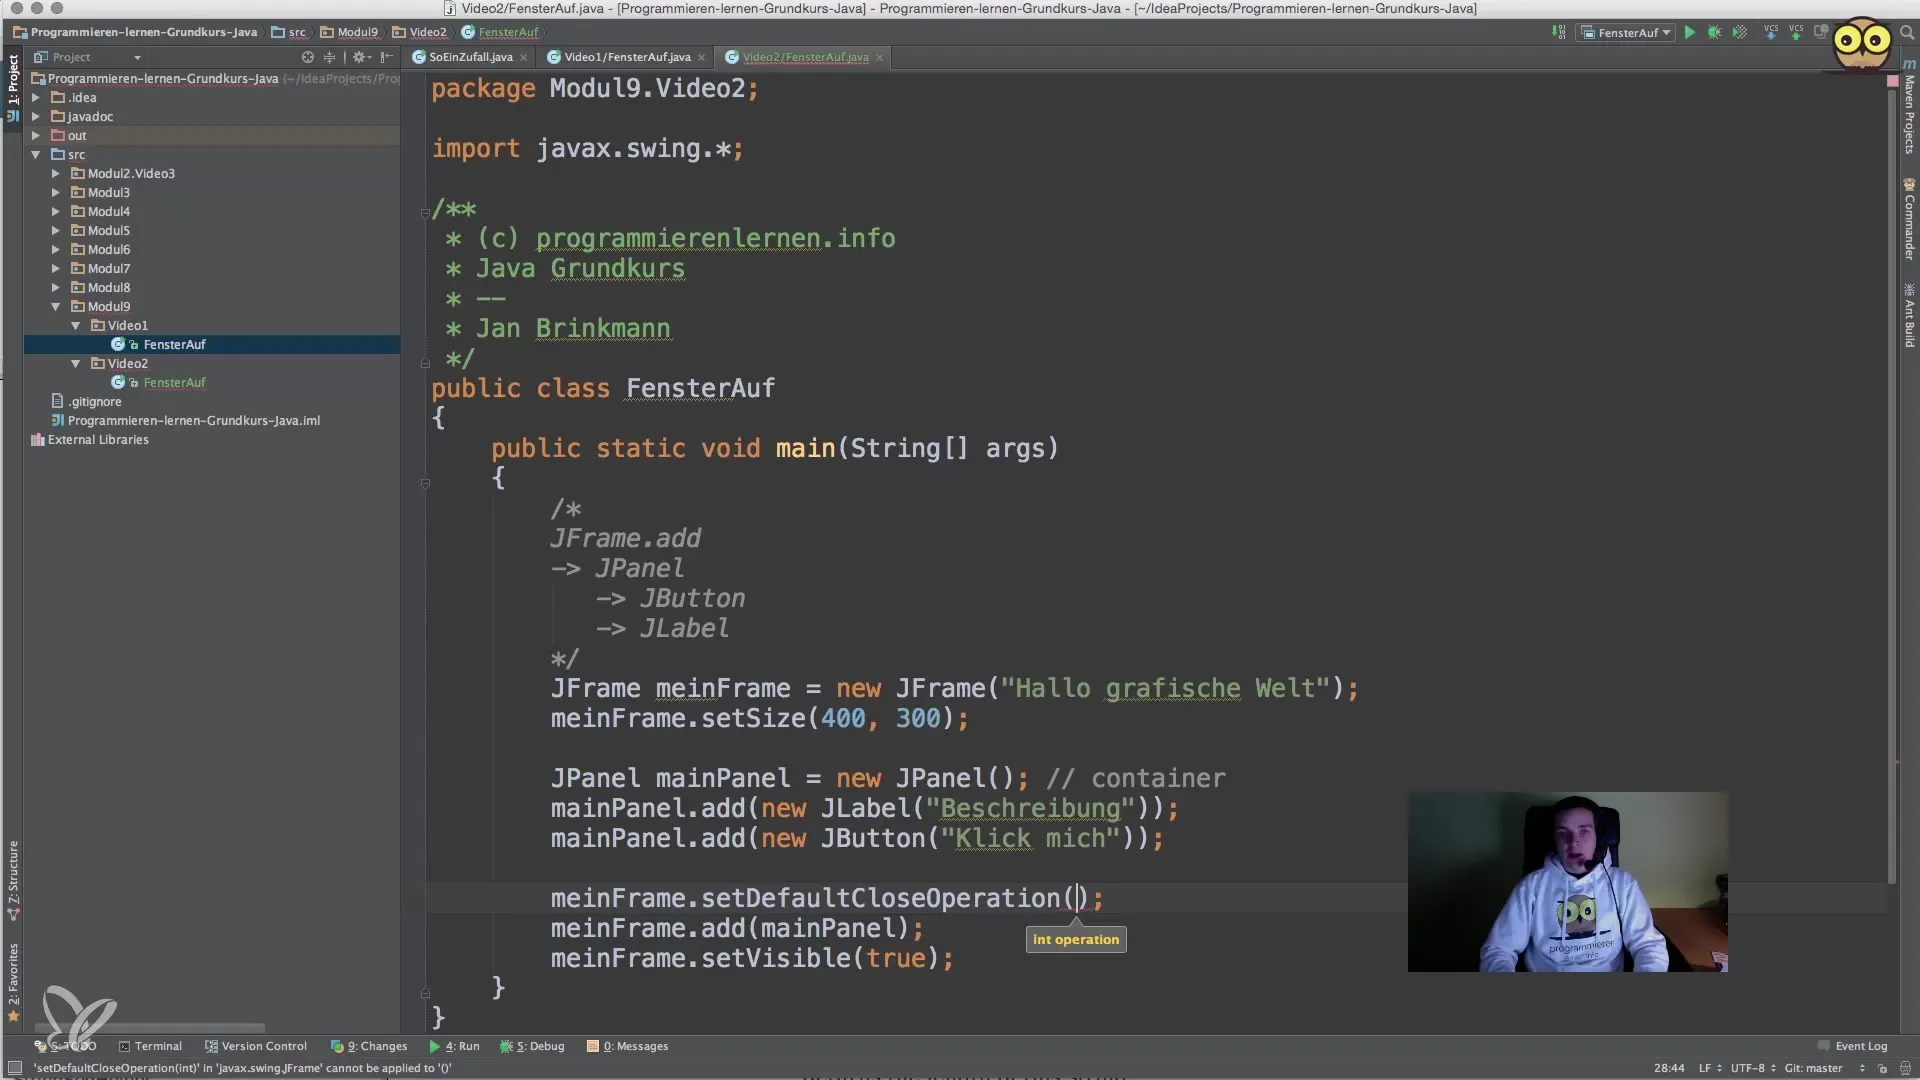Viewport: 1920px width, 1080px height.
Task: Click the Make Project binary icon
Action: pyautogui.click(x=1559, y=32)
